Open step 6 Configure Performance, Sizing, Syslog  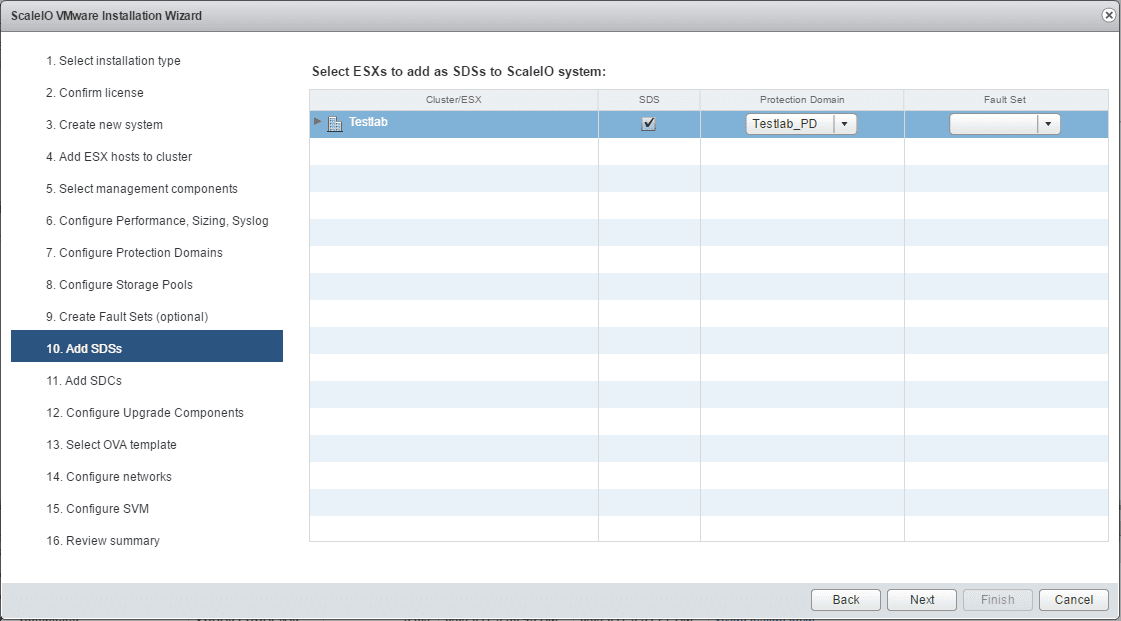click(157, 221)
